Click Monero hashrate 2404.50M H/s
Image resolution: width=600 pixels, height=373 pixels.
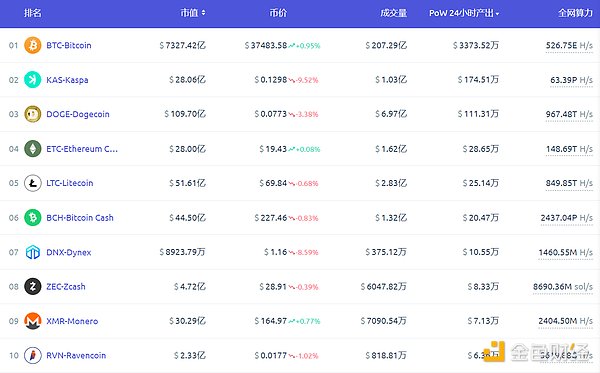coord(566,321)
